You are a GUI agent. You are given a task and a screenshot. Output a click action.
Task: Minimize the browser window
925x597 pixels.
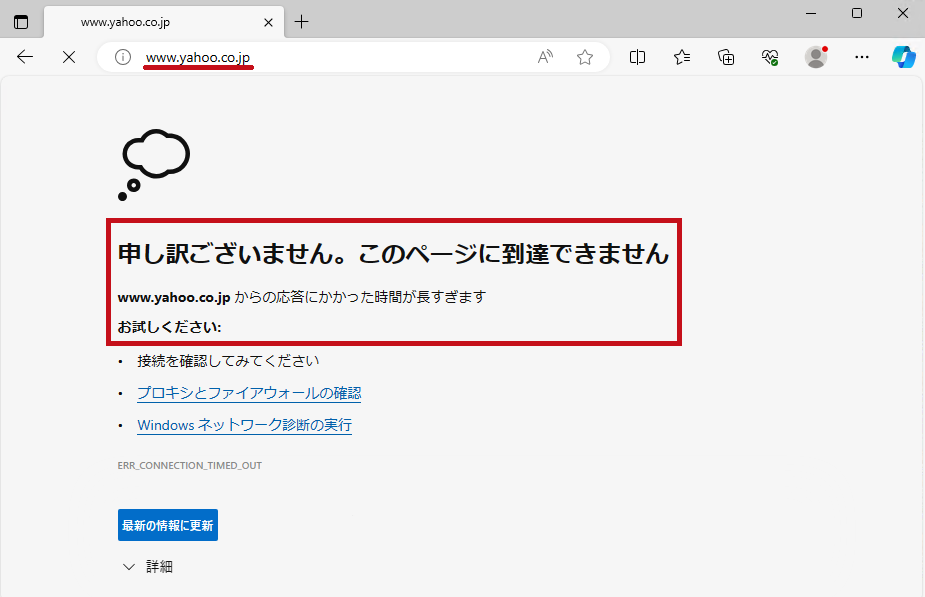point(811,13)
